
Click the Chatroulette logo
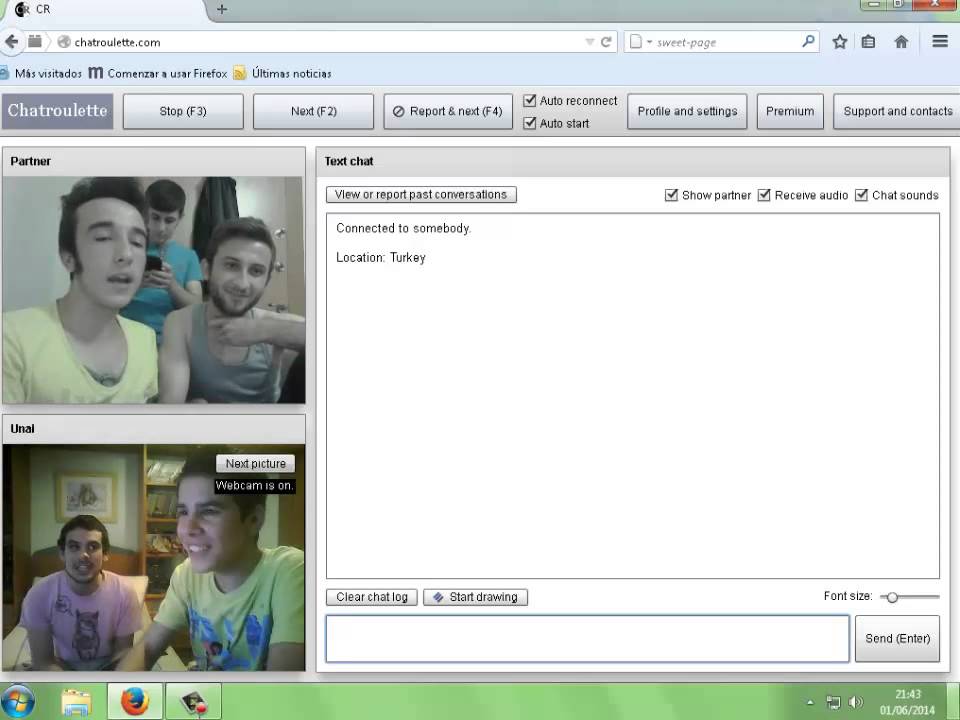[x=58, y=111]
